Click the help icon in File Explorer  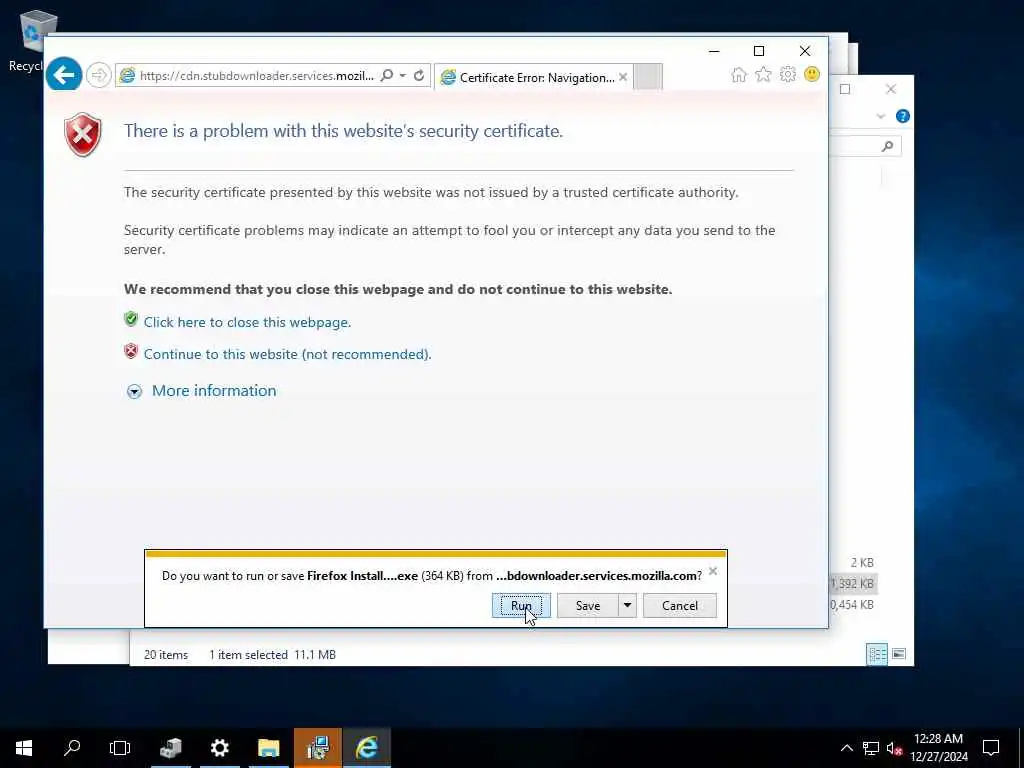[903, 116]
